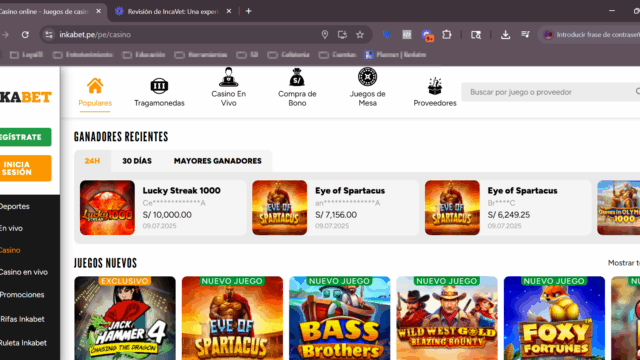Open the Eye of Spartacus S/ 7,156.00 thumbnail
The height and width of the screenshot is (360, 640).
[280, 207]
